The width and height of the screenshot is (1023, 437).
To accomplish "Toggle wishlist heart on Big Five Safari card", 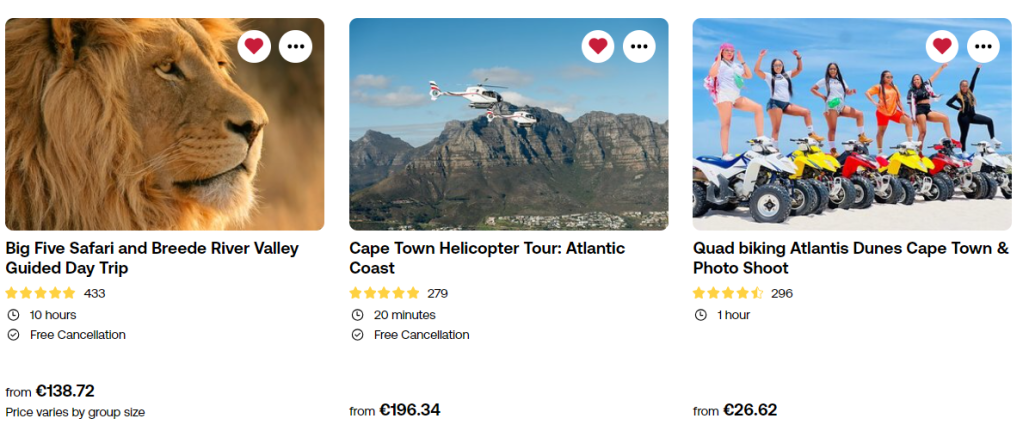I will pos(254,46).
